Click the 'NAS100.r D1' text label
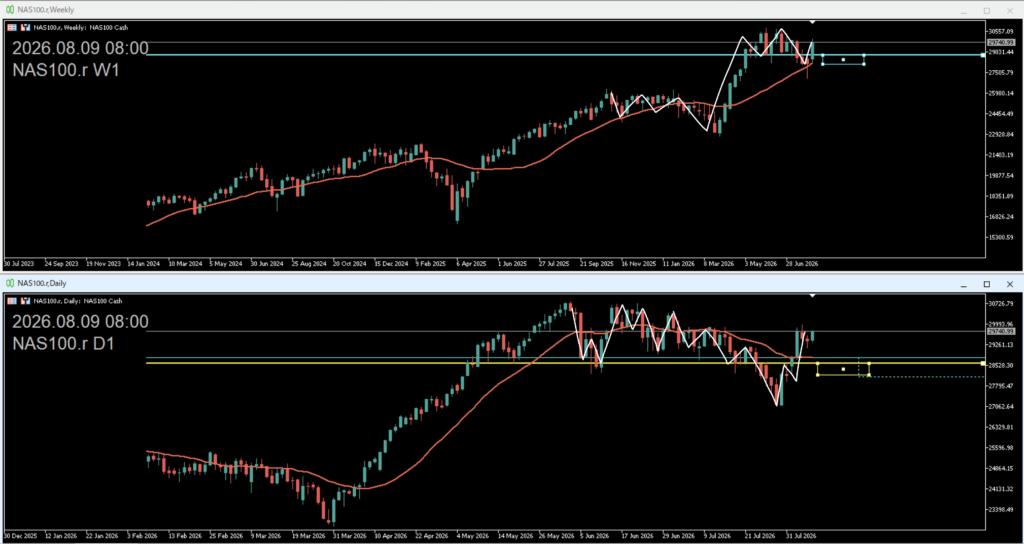Image resolution: width=1024 pixels, height=544 pixels. 63,344
